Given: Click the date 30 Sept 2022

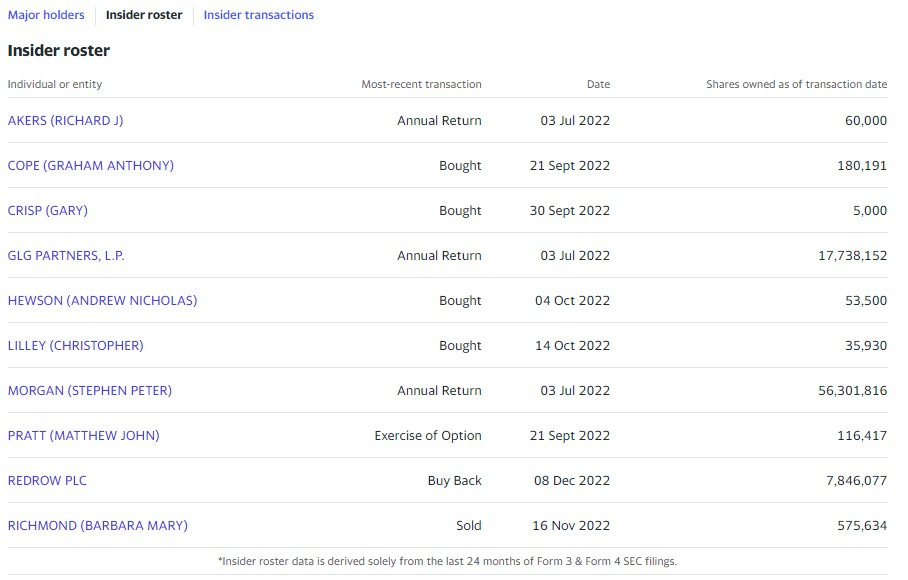Looking at the screenshot, I should coord(570,211).
